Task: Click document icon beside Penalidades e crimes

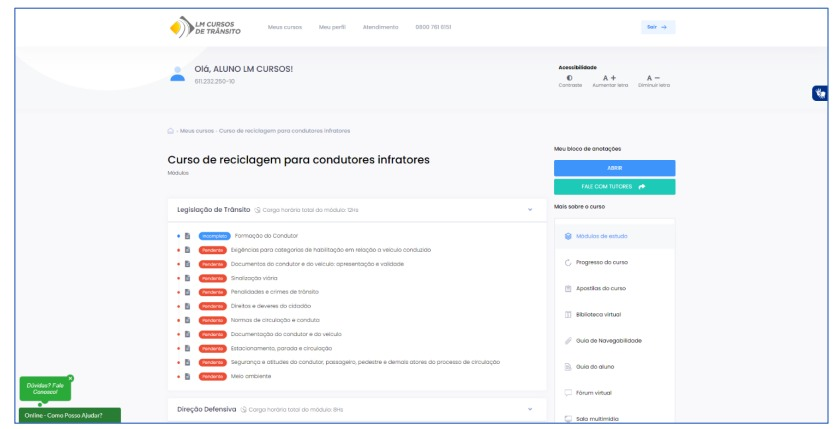Action: (187, 292)
